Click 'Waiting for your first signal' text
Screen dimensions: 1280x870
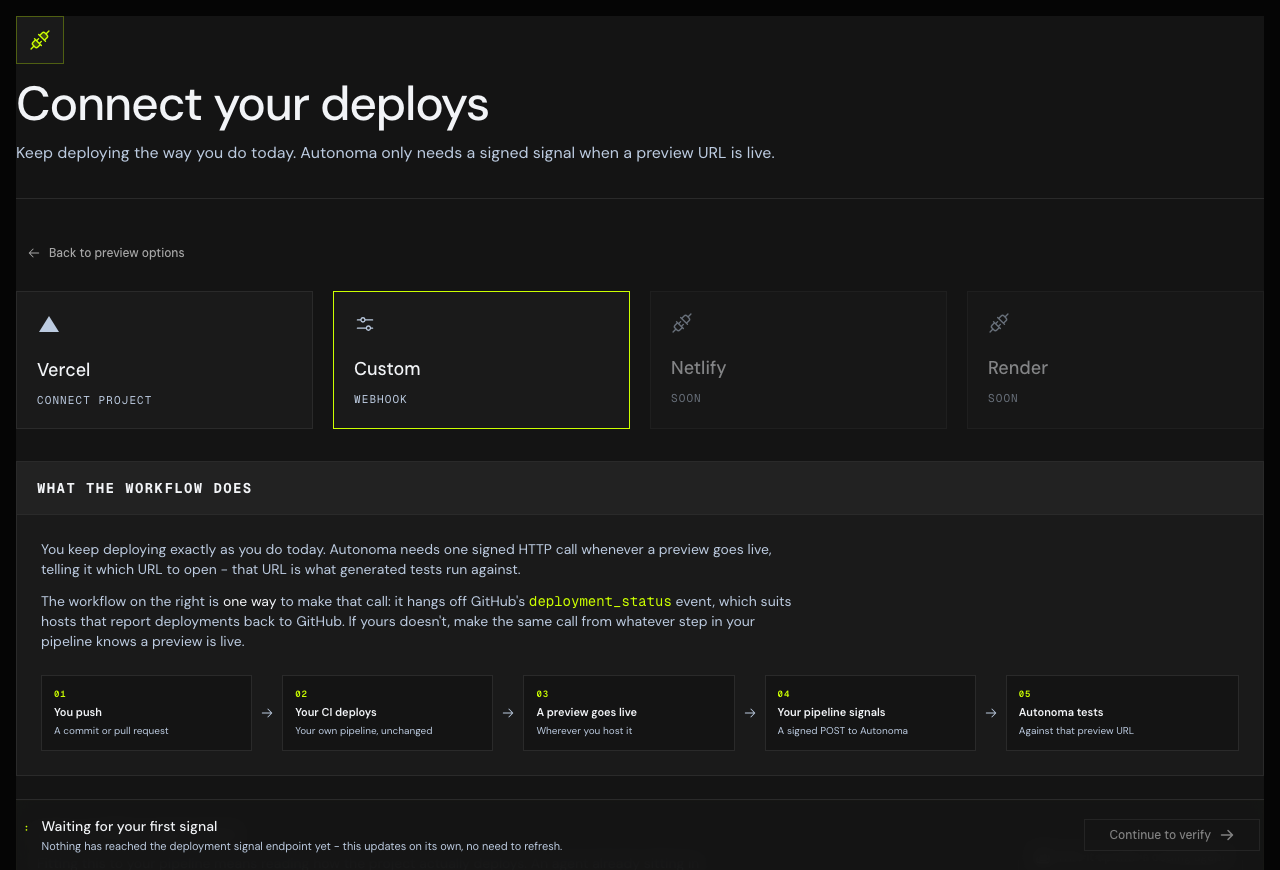click(x=129, y=826)
